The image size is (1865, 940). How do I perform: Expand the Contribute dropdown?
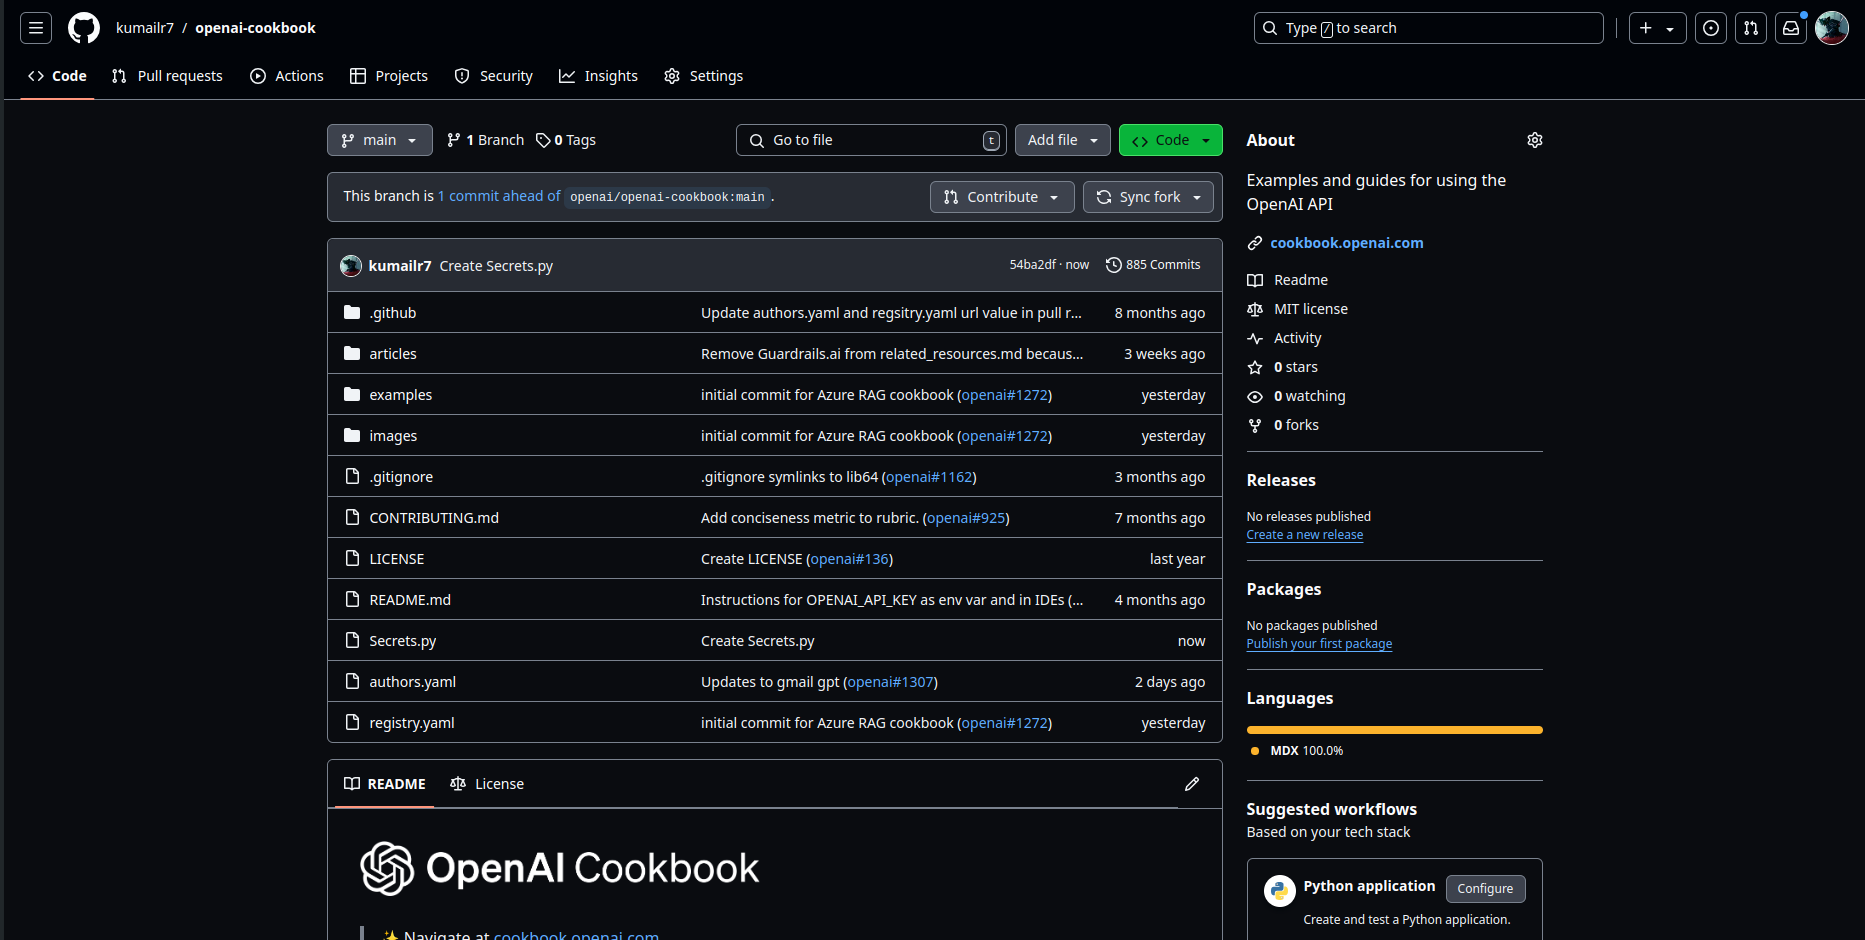click(x=1001, y=197)
